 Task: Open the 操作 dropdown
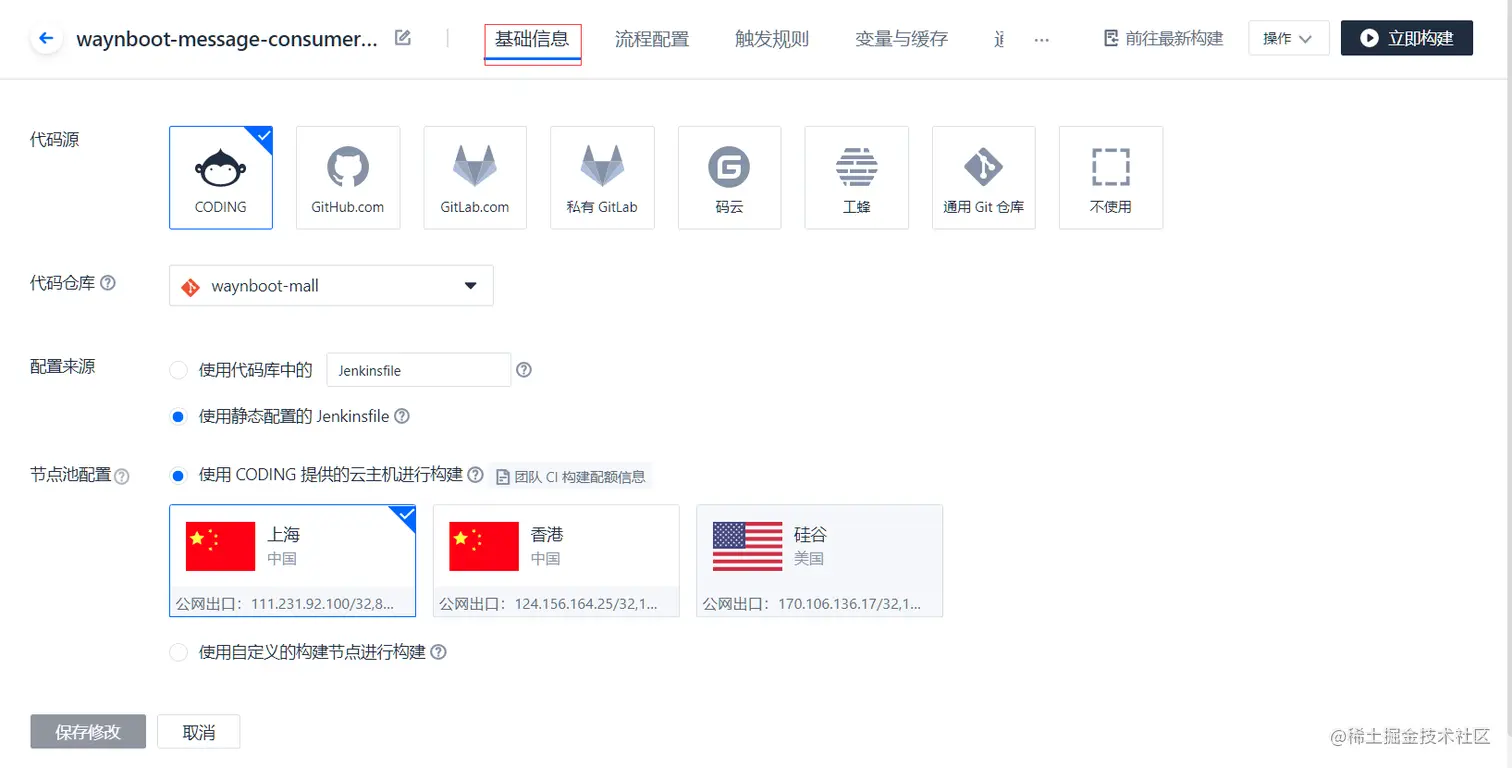point(1288,38)
